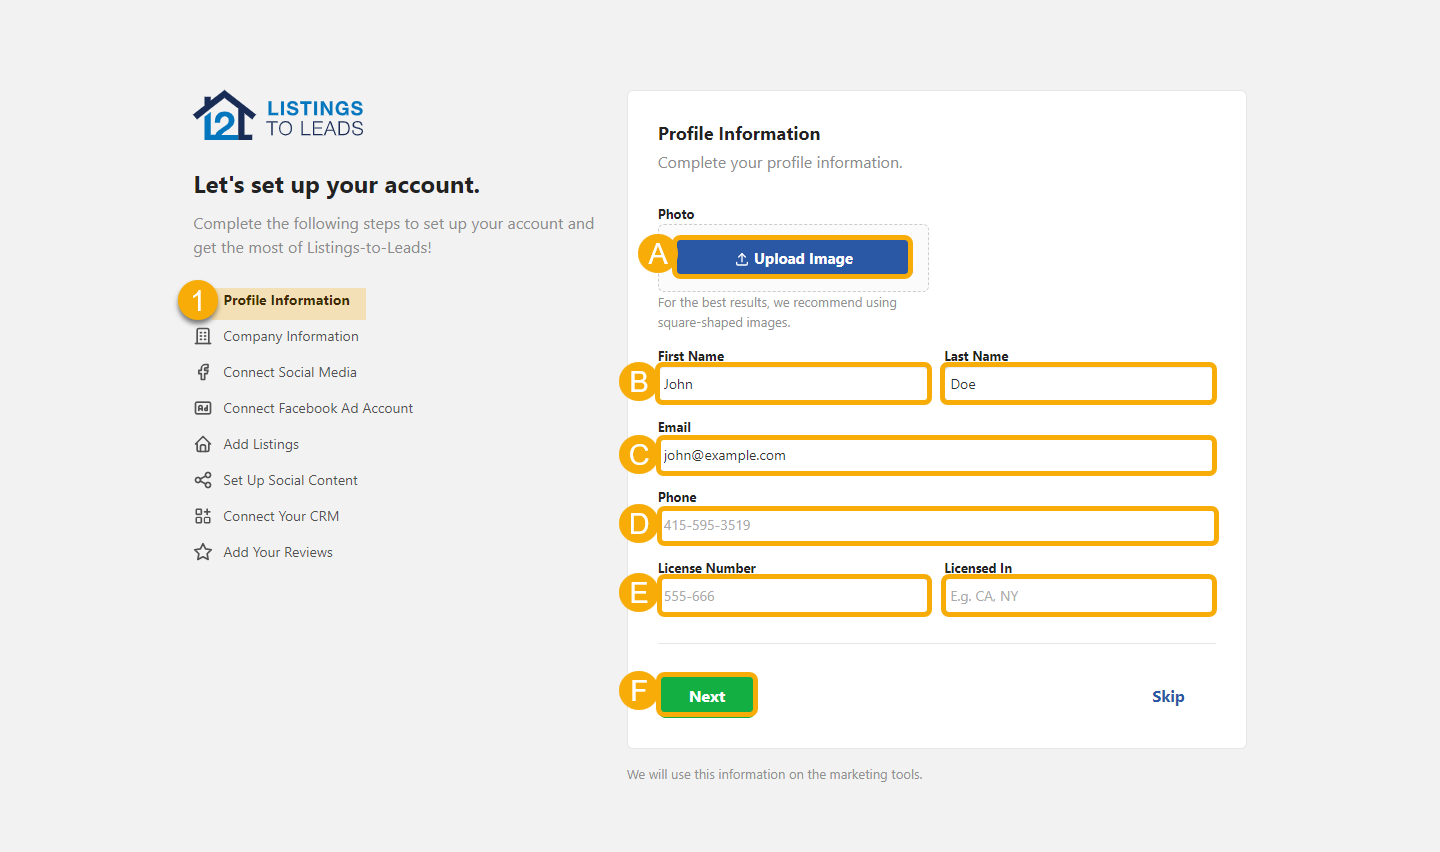This screenshot has width=1440, height=852.
Task: Click the upload arrow inside Upload Image button
Action: (x=741, y=258)
